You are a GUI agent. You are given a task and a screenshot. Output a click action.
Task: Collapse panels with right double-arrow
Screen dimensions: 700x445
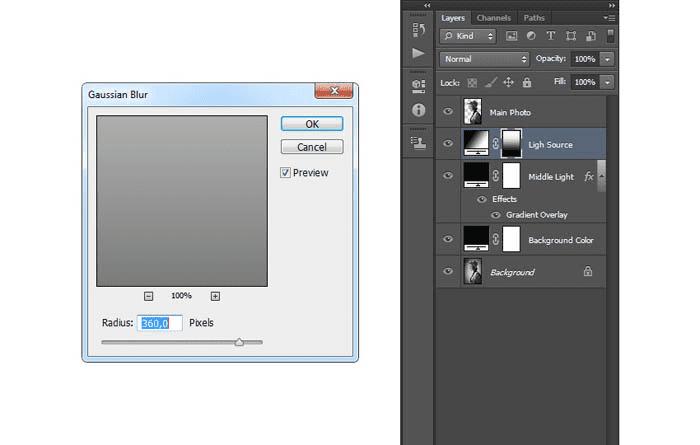coord(612,5)
